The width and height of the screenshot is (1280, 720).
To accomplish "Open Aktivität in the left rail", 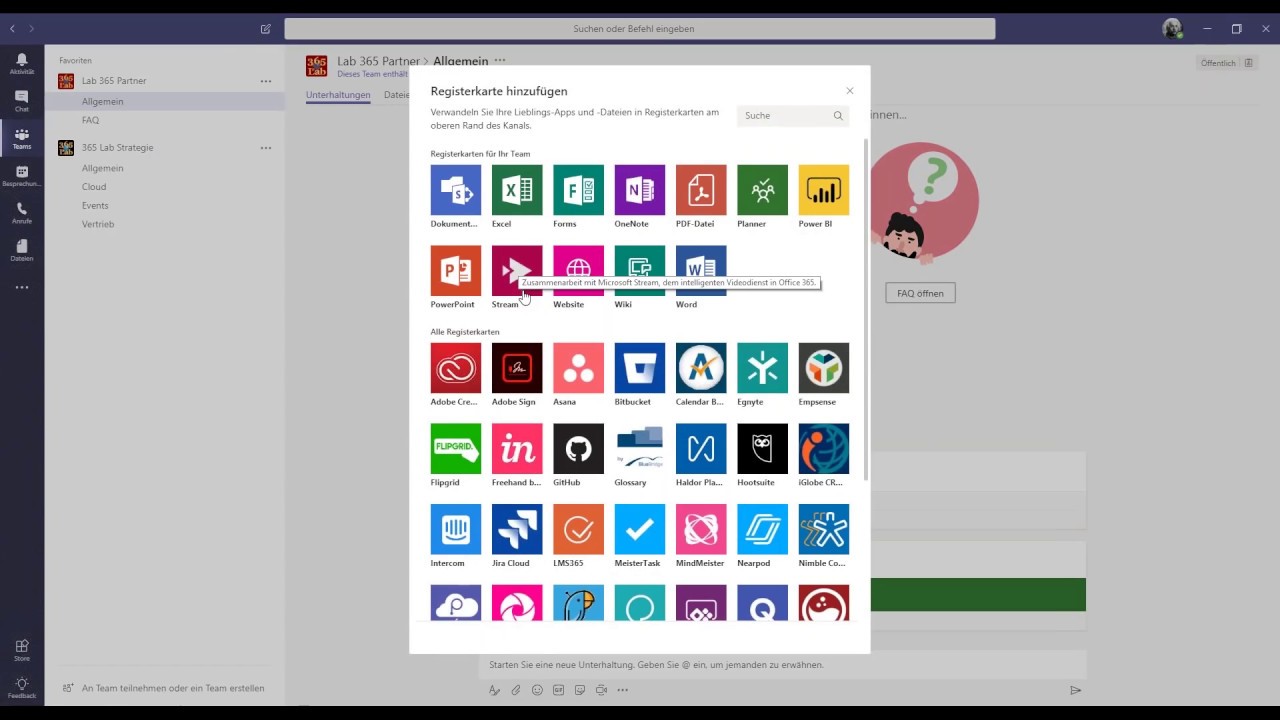I will [x=22, y=64].
